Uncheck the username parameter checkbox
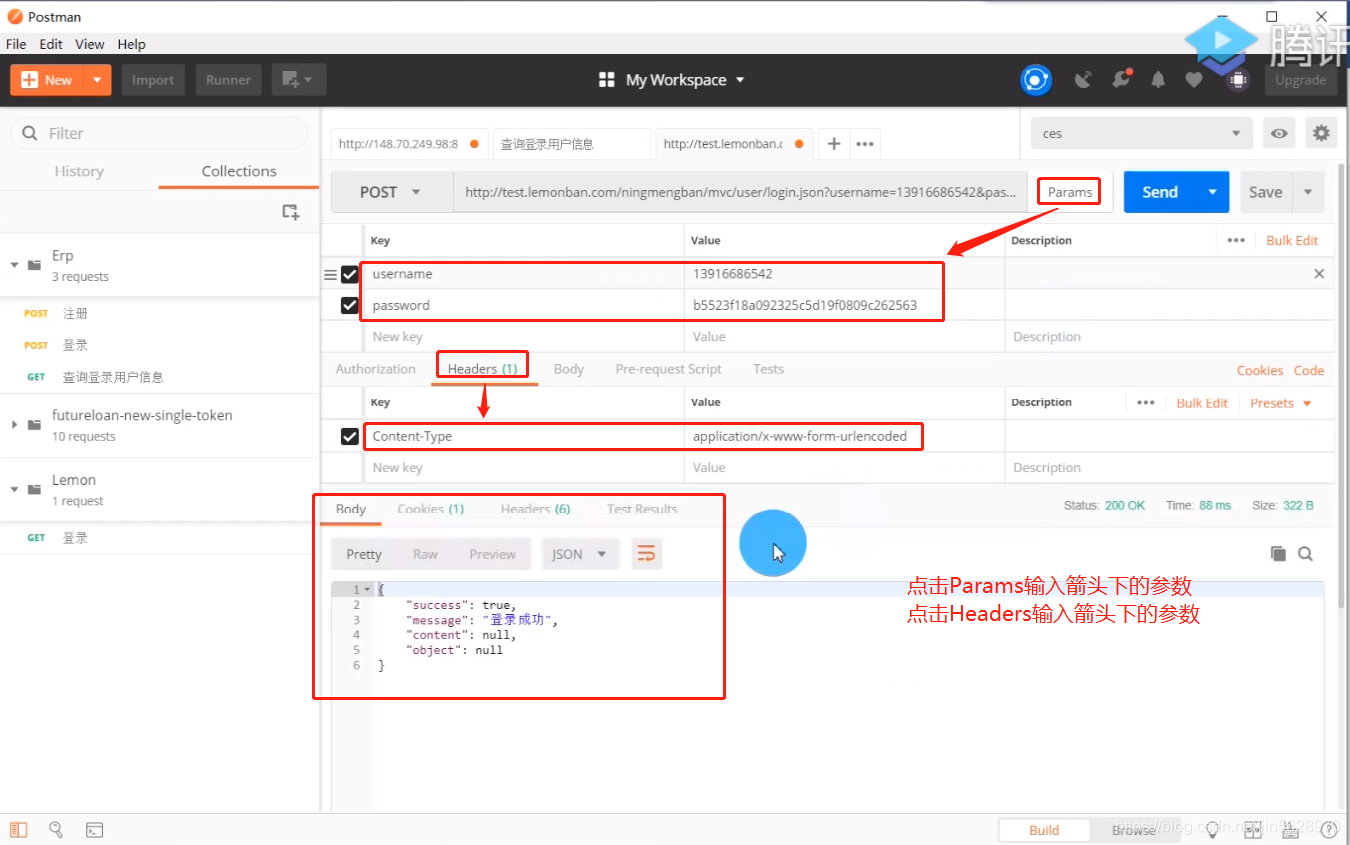This screenshot has width=1350, height=845. point(349,274)
